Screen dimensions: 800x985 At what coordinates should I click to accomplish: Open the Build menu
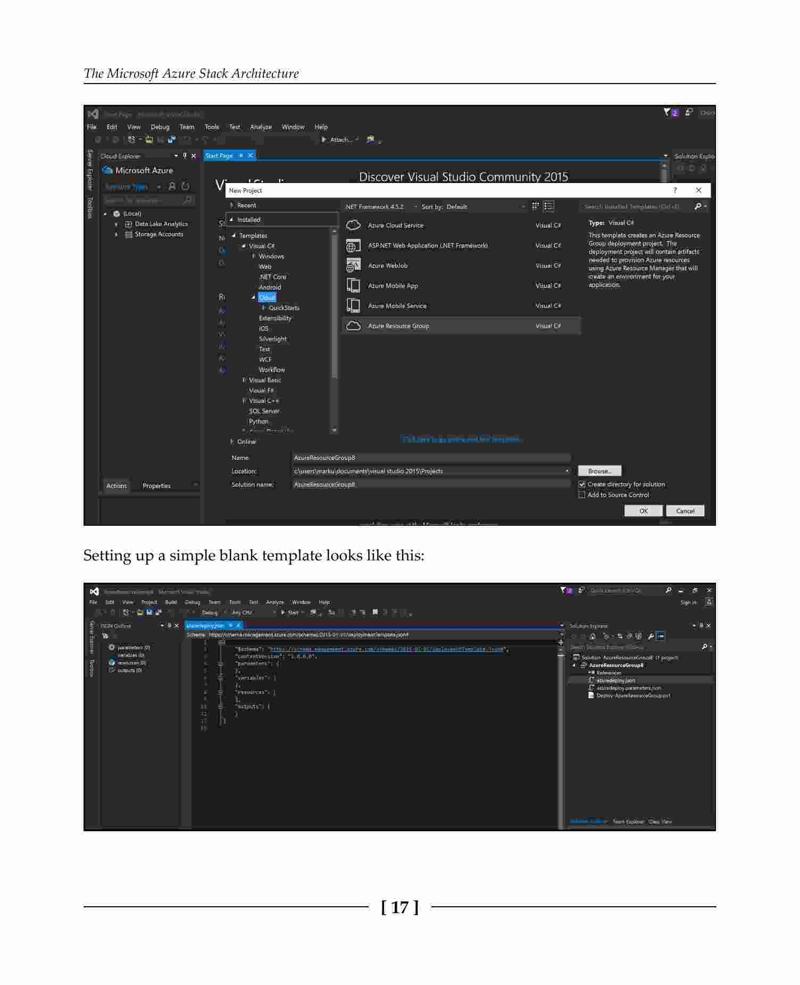(x=171, y=602)
